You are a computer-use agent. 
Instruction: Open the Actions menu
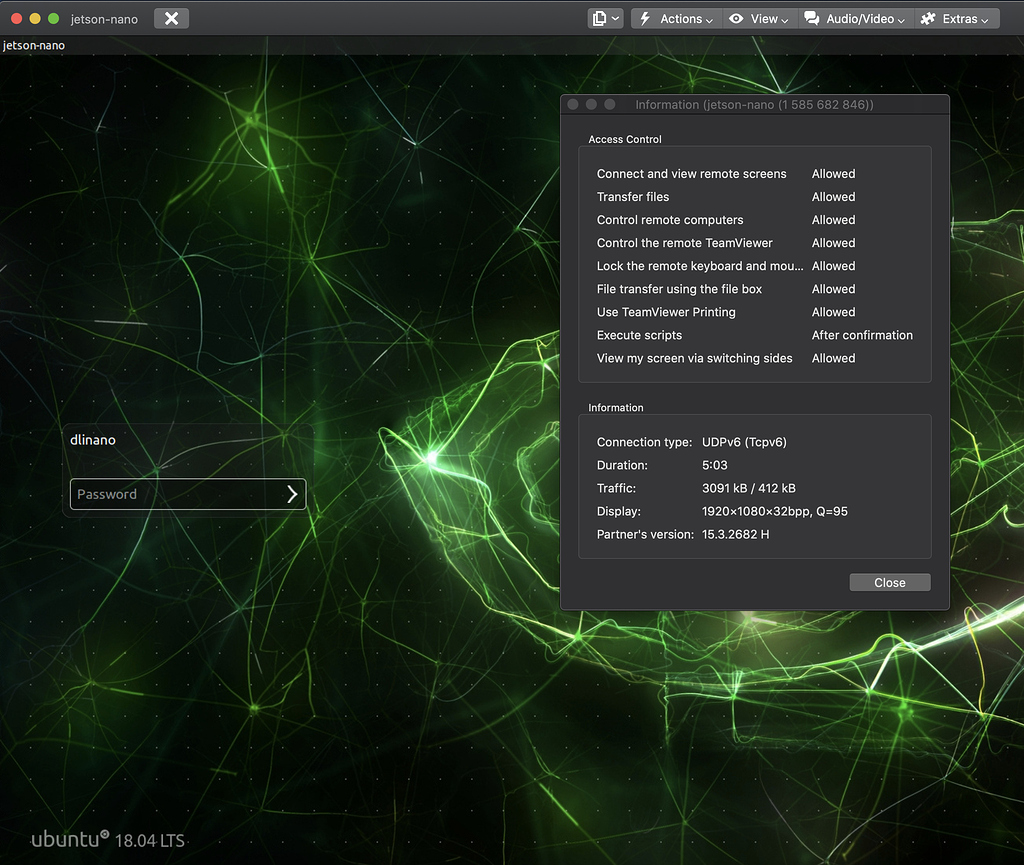click(677, 18)
